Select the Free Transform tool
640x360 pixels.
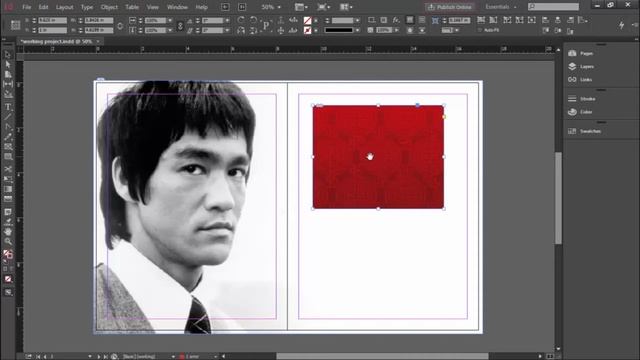[8, 179]
